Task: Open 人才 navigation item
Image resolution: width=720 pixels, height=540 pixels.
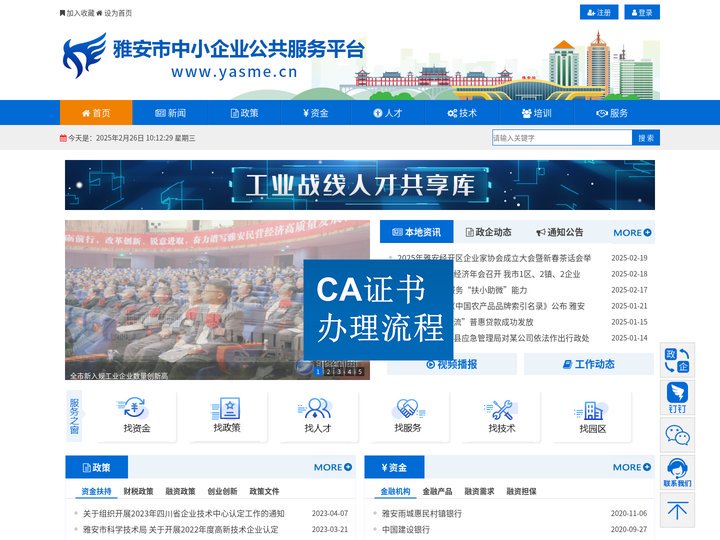Action: click(388, 113)
